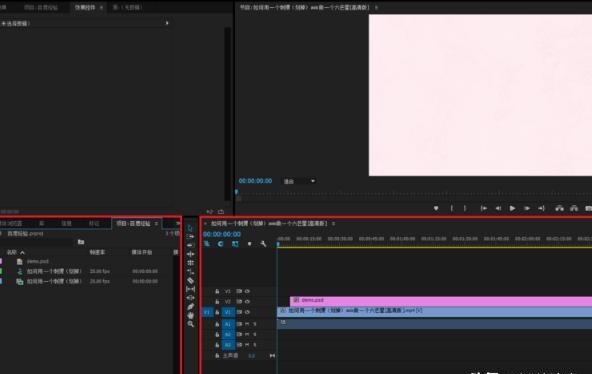Viewport: 592px width, 374px height.
Task: Click Add Marker in the program monitor
Action: click(x=436, y=208)
